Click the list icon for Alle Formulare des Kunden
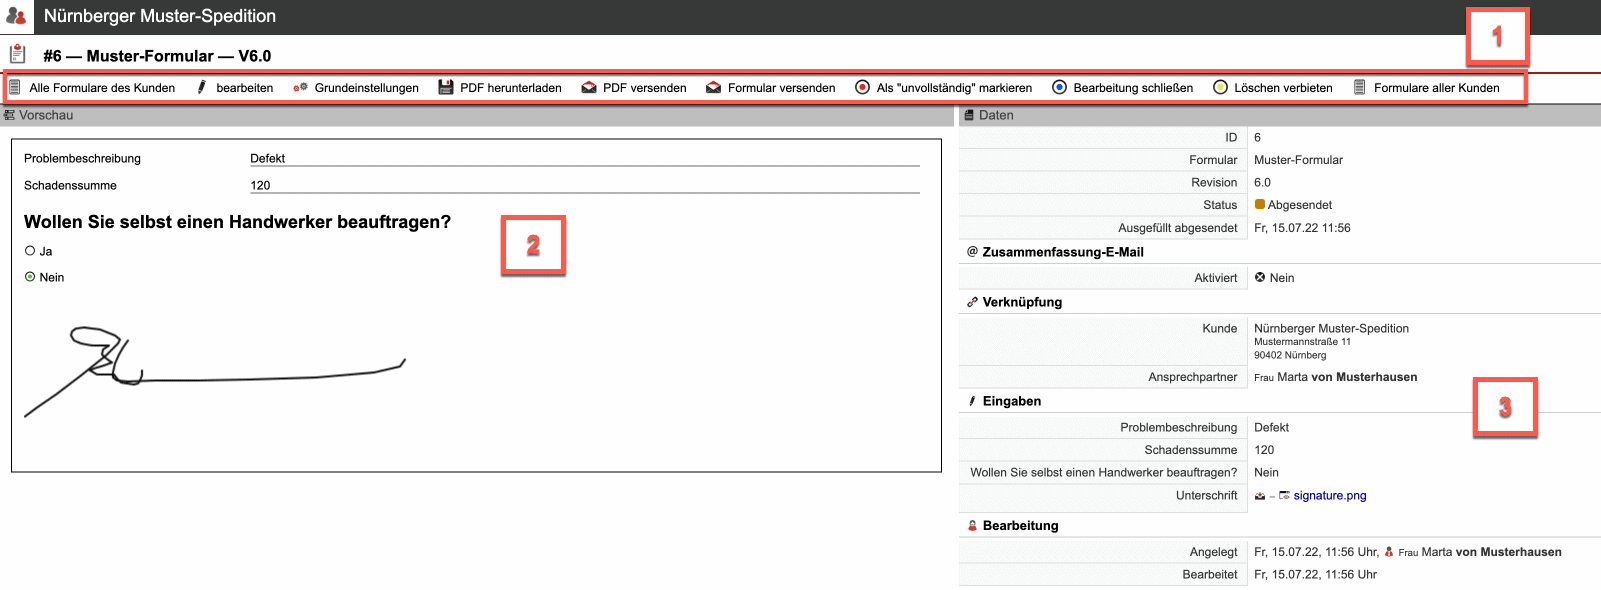Screen dimensions: 1601x590 coord(15,88)
